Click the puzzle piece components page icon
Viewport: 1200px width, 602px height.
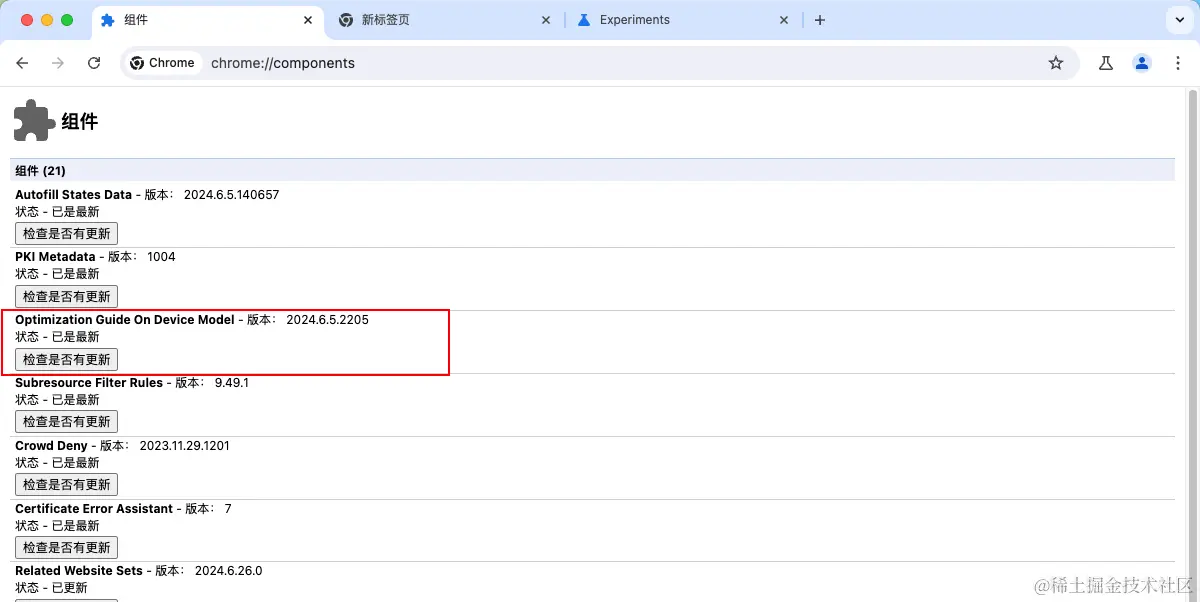pos(34,120)
